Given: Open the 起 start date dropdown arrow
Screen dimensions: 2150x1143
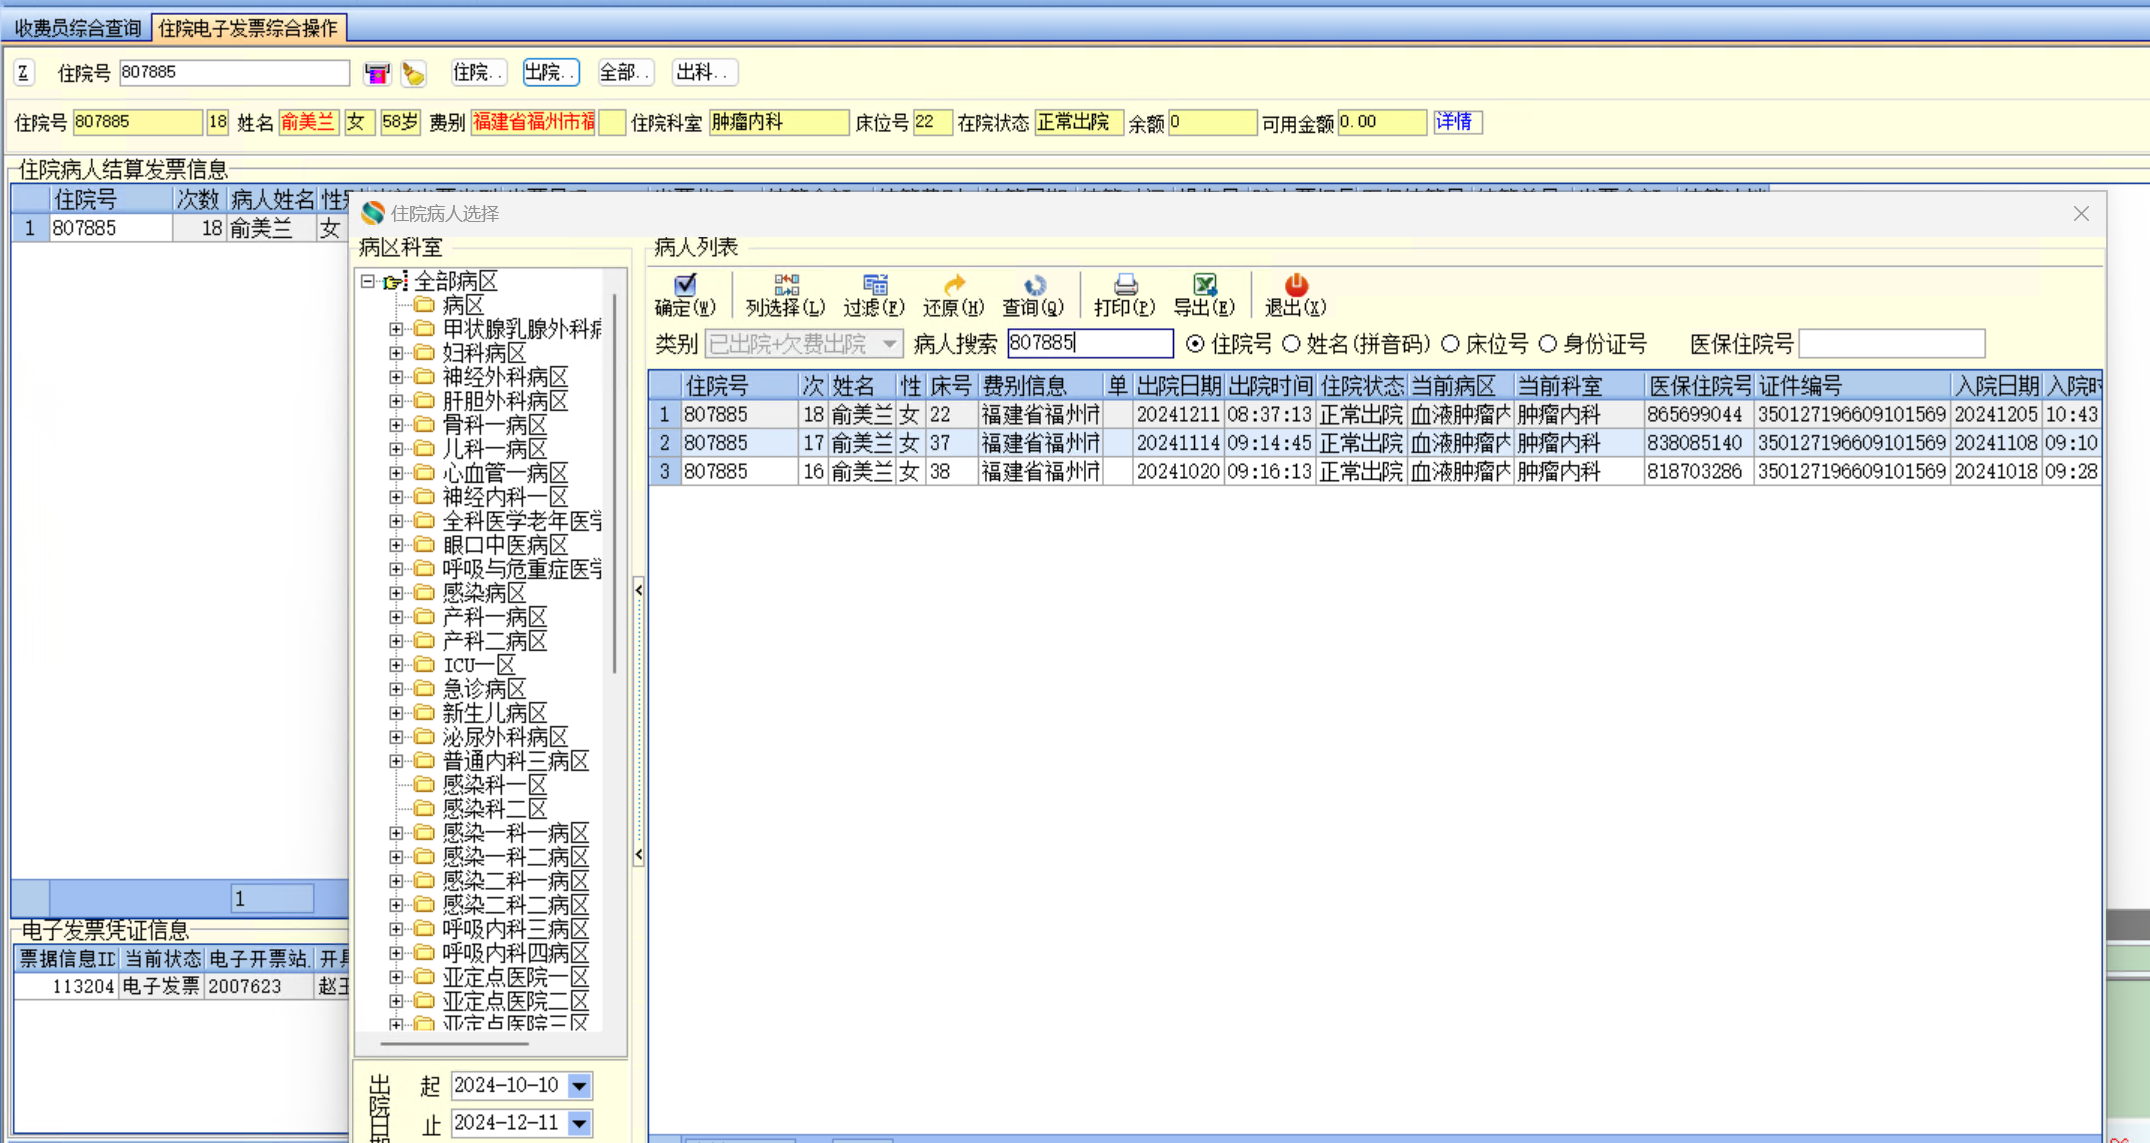Looking at the screenshot, I should [579, 1086].
